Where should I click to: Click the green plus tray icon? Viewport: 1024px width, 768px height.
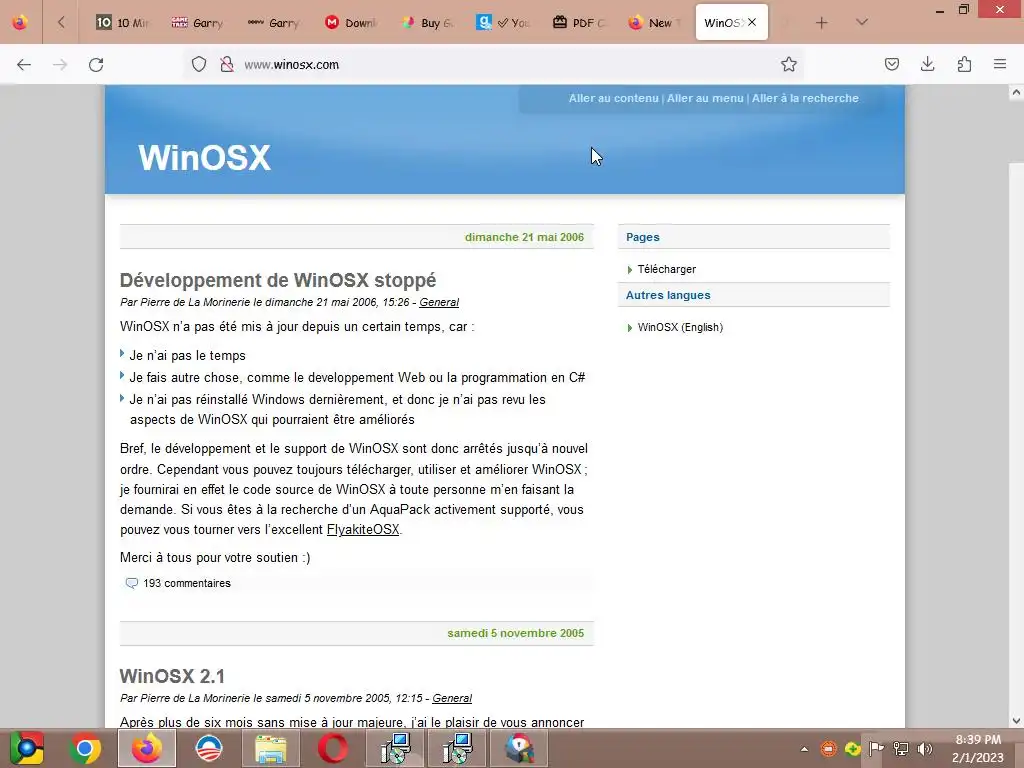pyautogui.click(x=852, y=749)
